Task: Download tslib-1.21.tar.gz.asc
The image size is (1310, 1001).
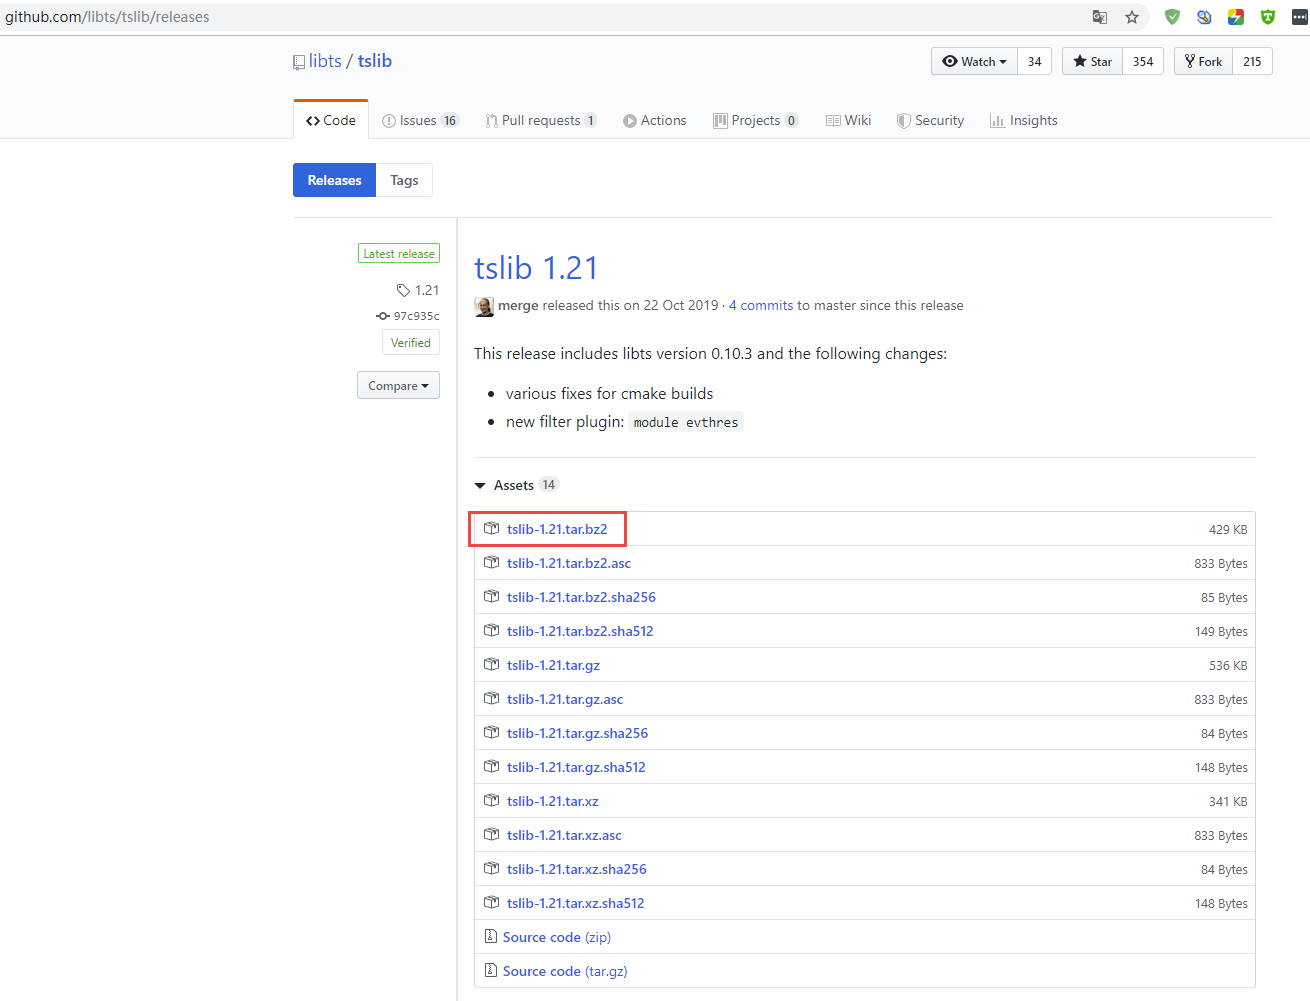Action: click(565, 699)
